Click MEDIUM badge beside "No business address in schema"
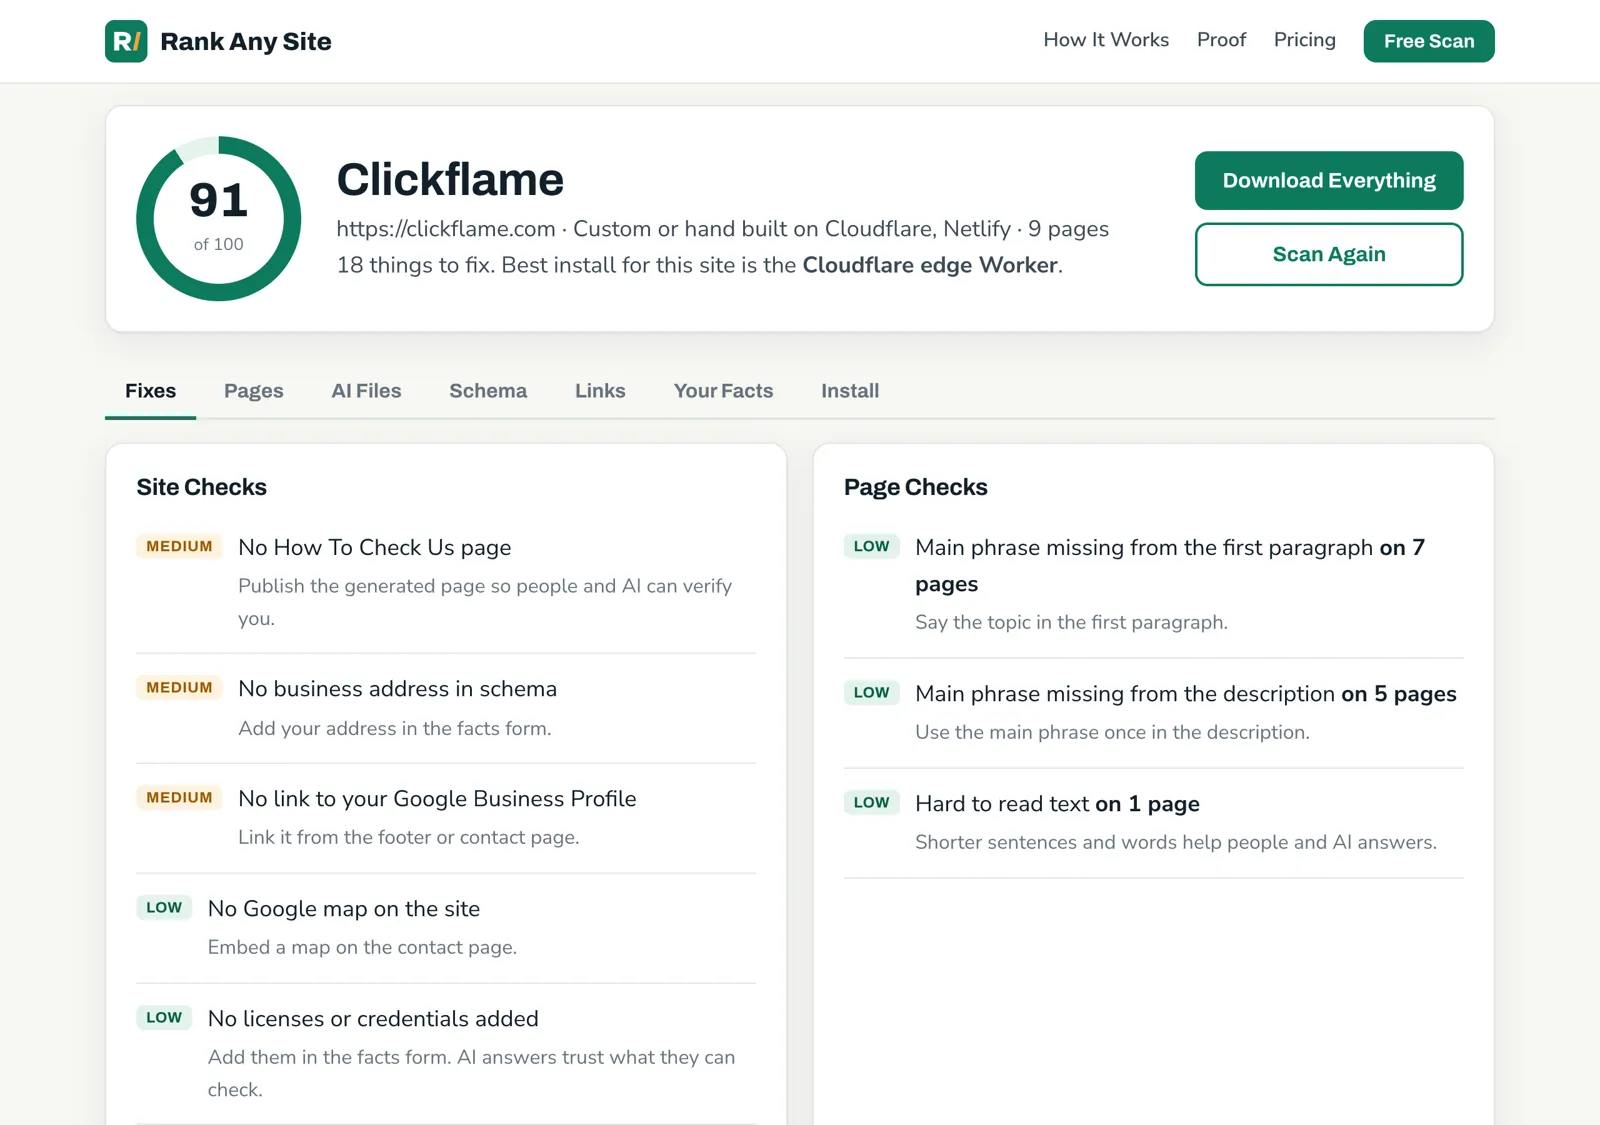 (x=179, y=687)
